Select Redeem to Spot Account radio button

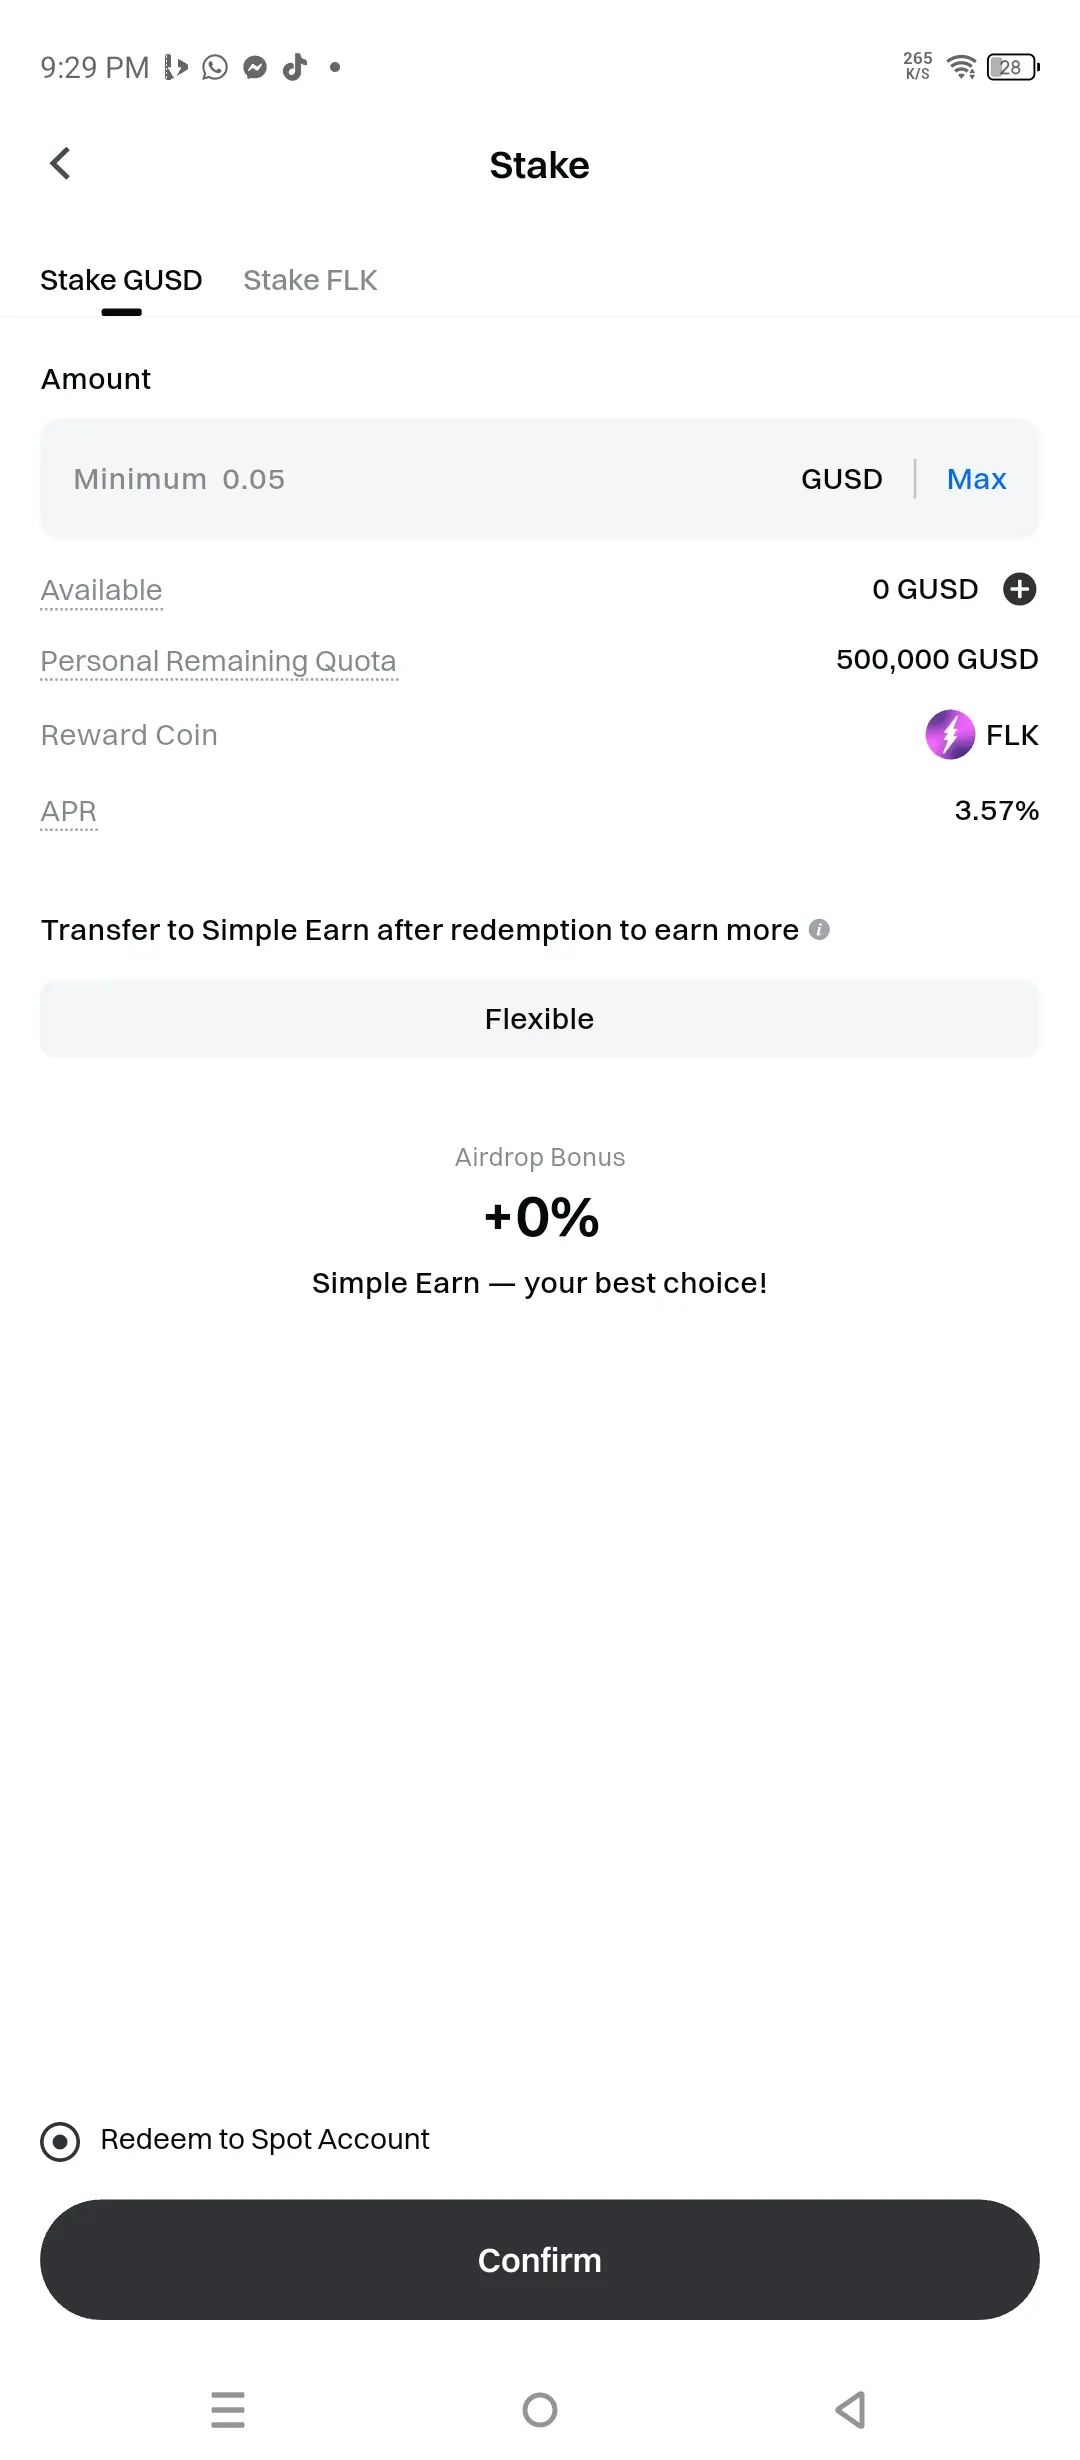point(60,2141)
